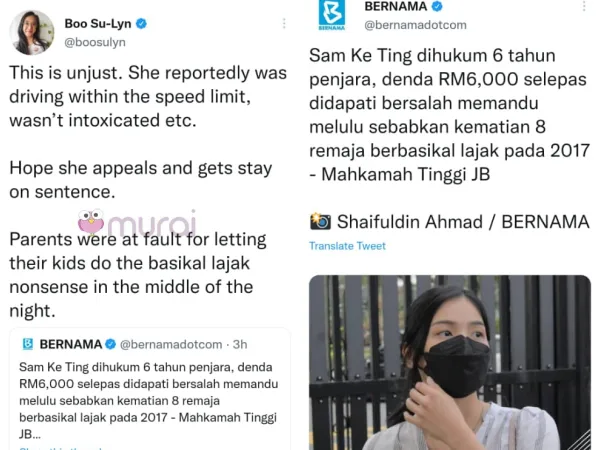Viewport: 600px width, 450px height.
Task: Click @bernamadotcom handle in the quoted tweet
Action: coord(171,344)
